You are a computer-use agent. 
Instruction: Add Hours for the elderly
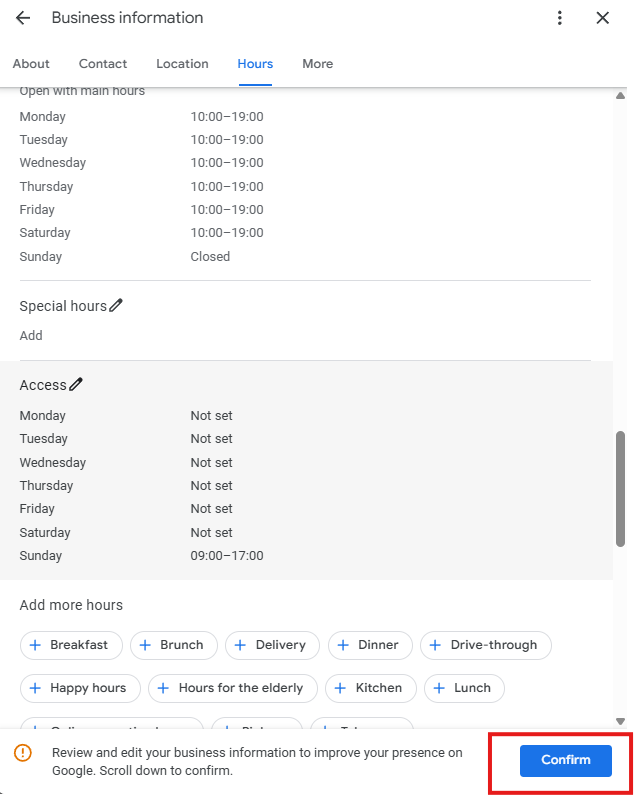tap(233, 688)
